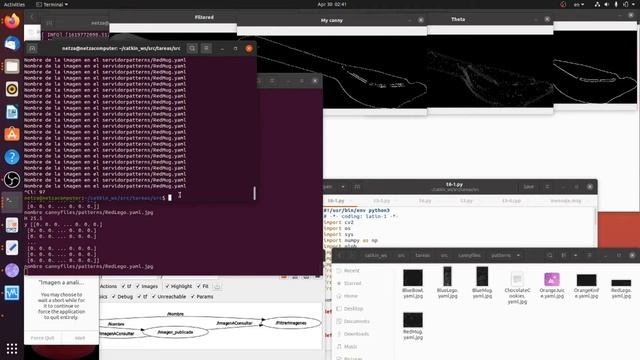Show Applications grid in the dock
640x360 pixels.
12,349
